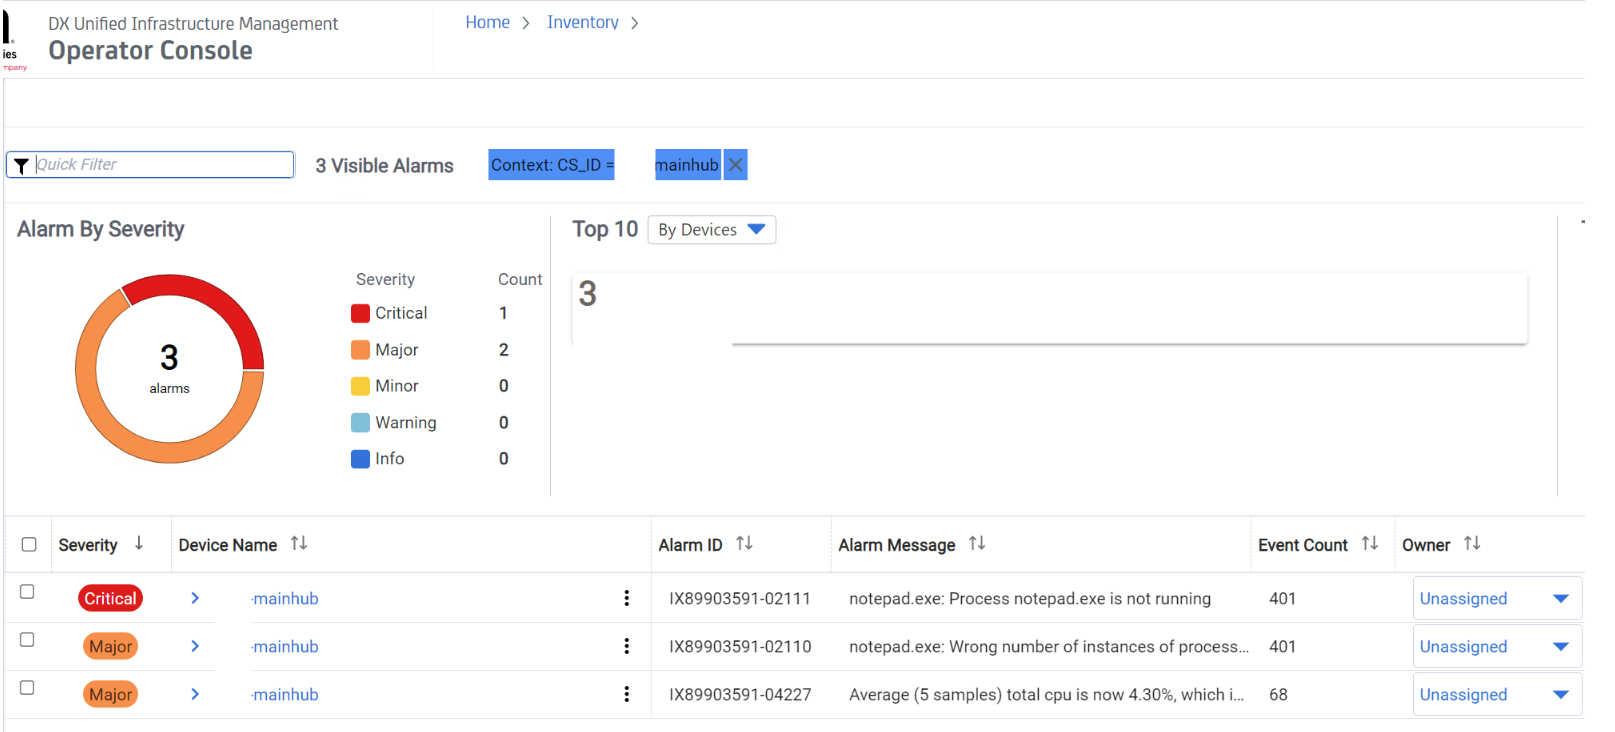Remove the mainhub context filter
Viewport: 1615px width, 732px height.
735,165
